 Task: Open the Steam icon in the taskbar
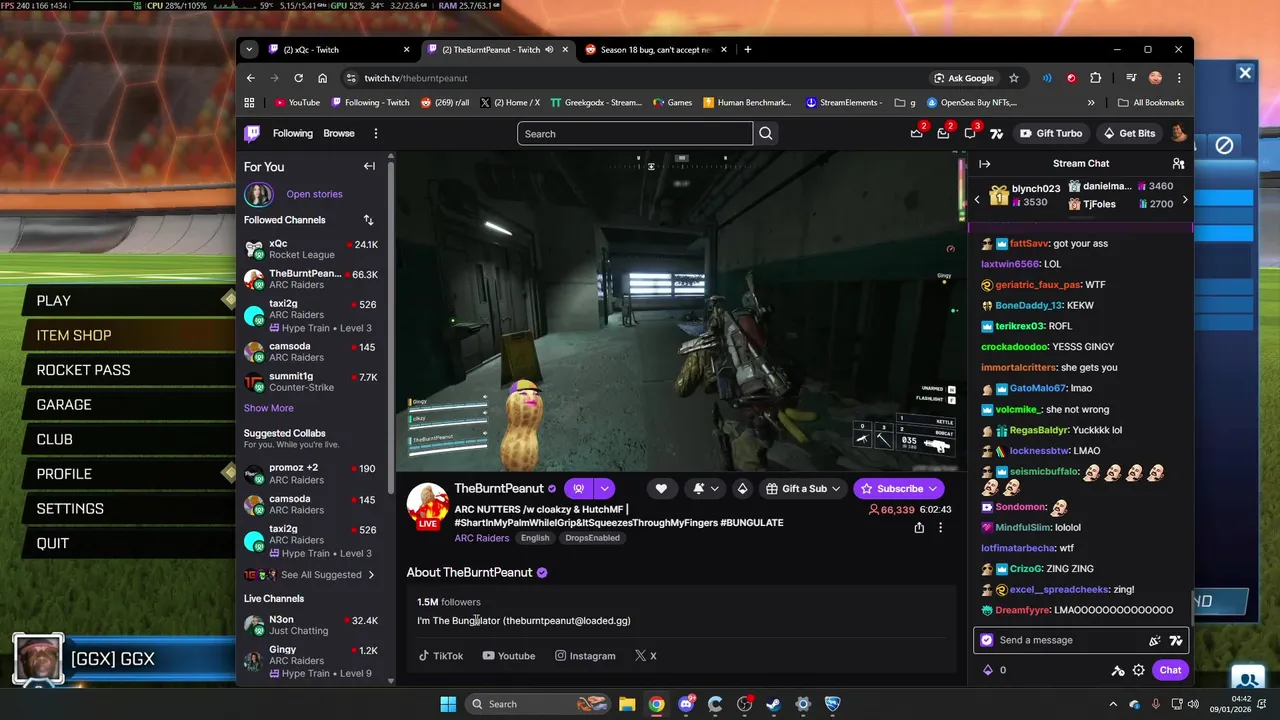coord(774,704)
